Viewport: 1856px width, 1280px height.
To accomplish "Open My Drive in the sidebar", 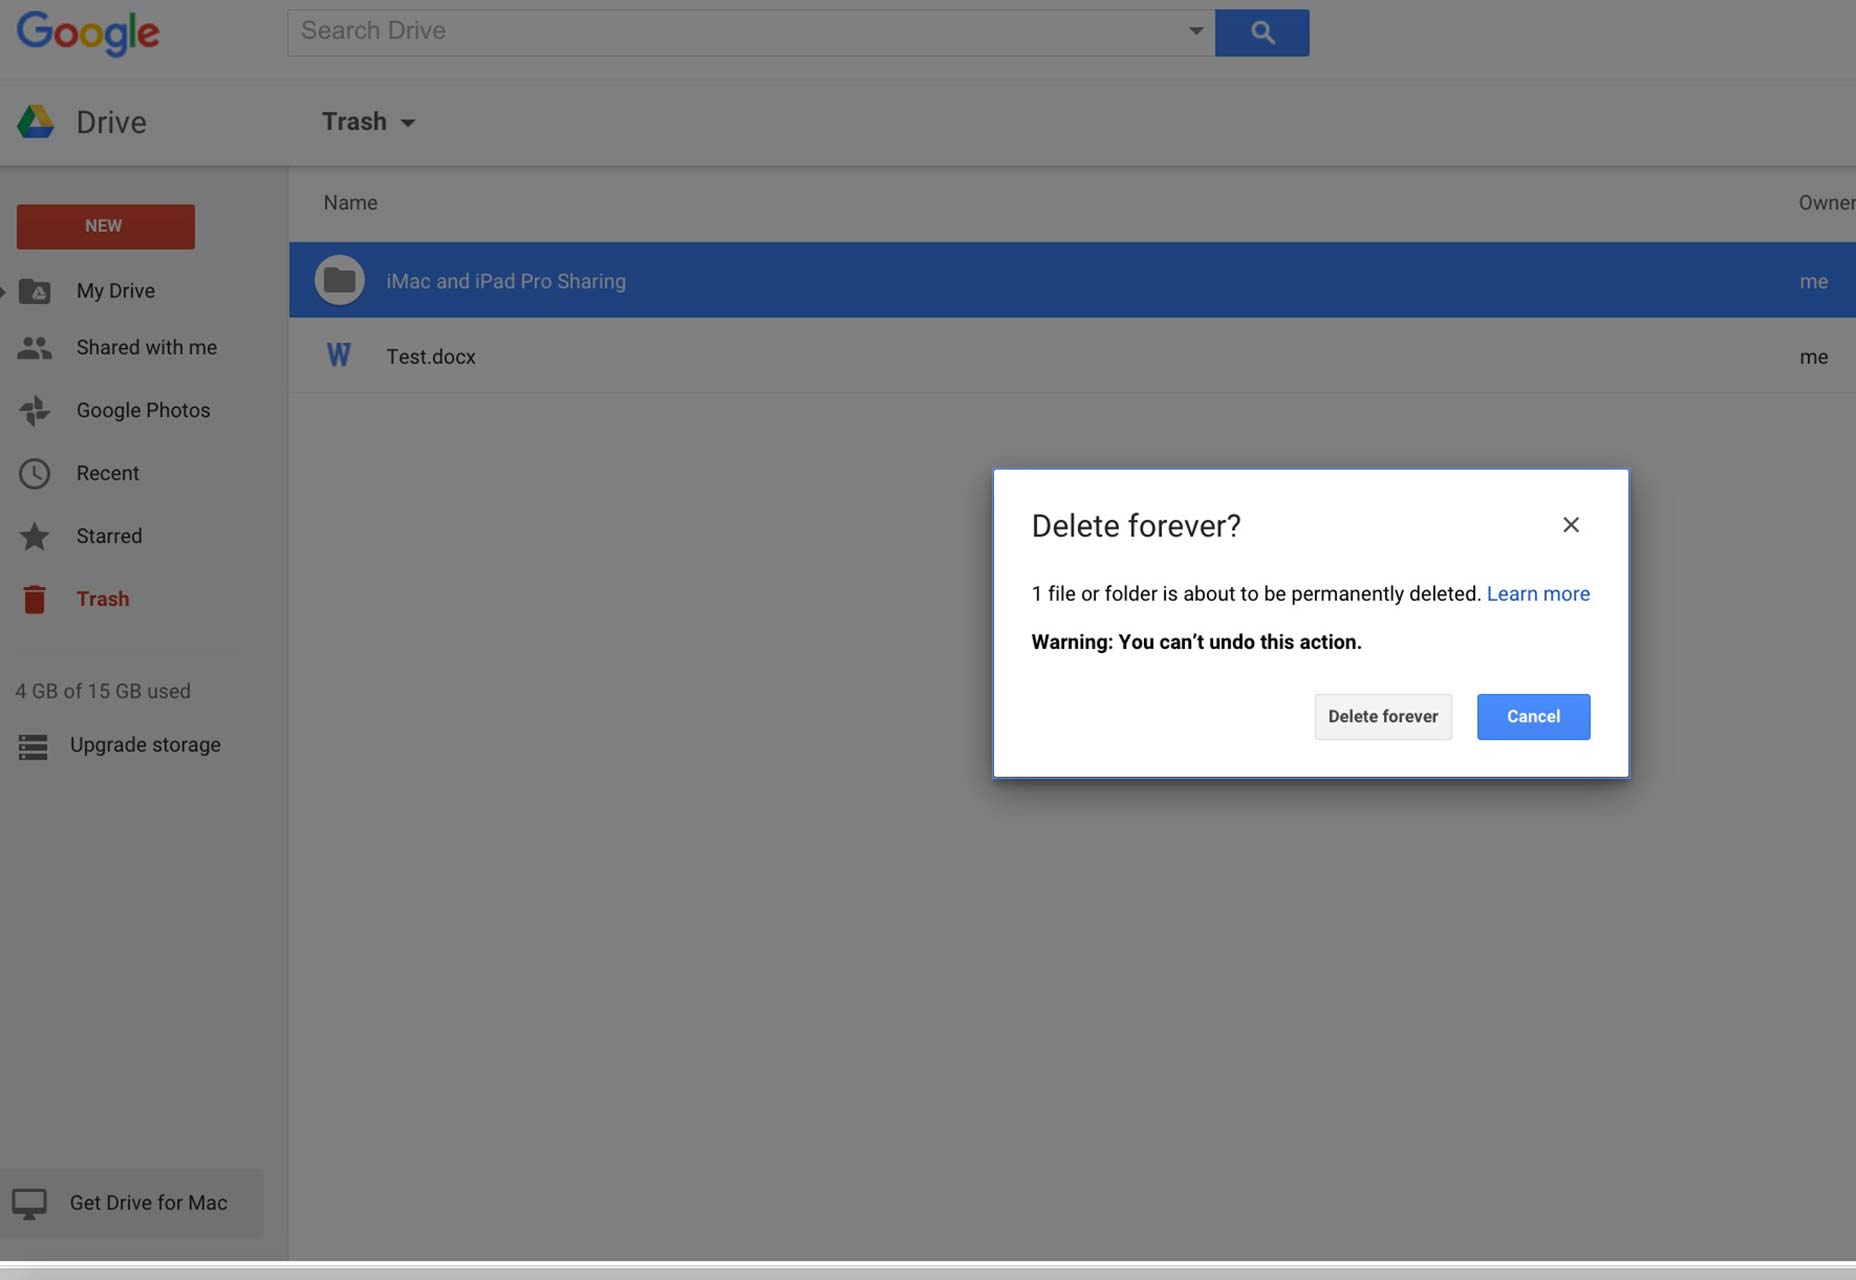I will [116, 291].
